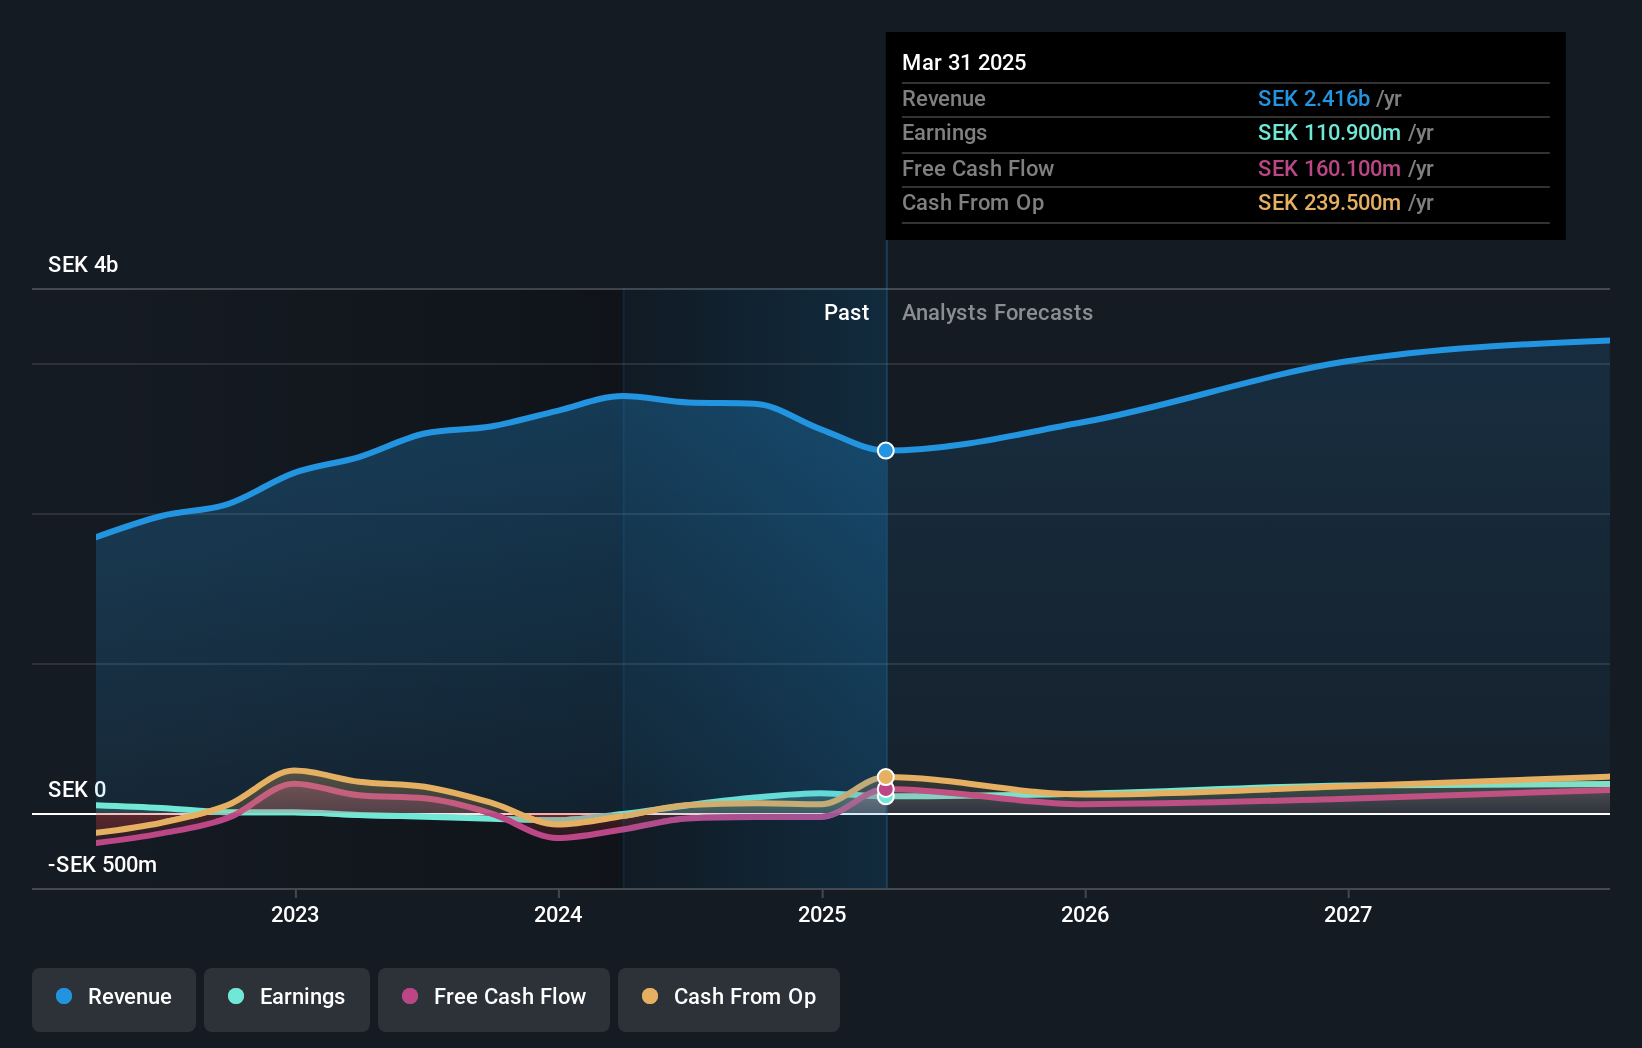Click the SEK 110.900m earnings value
1642x1048 pixels.
pyautogui.click(x=1329, y=133)
